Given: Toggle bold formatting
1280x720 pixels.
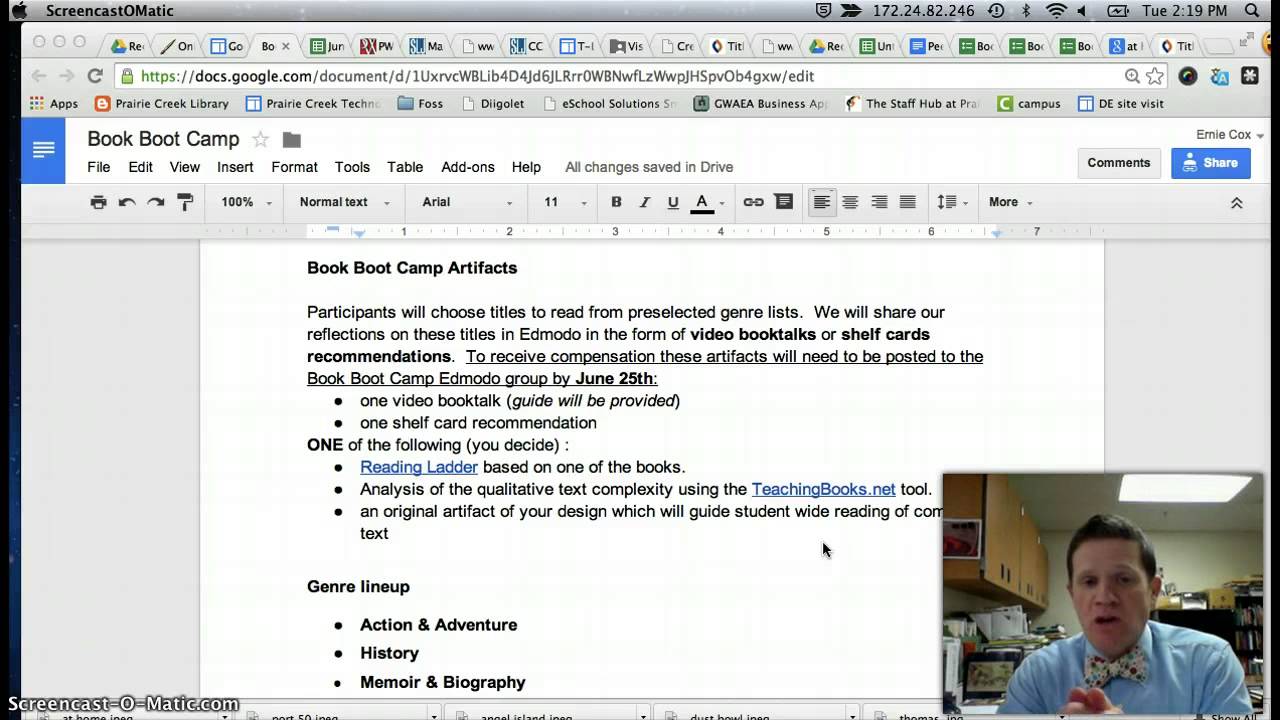Looking at the screenshot, I should [616, 202].
